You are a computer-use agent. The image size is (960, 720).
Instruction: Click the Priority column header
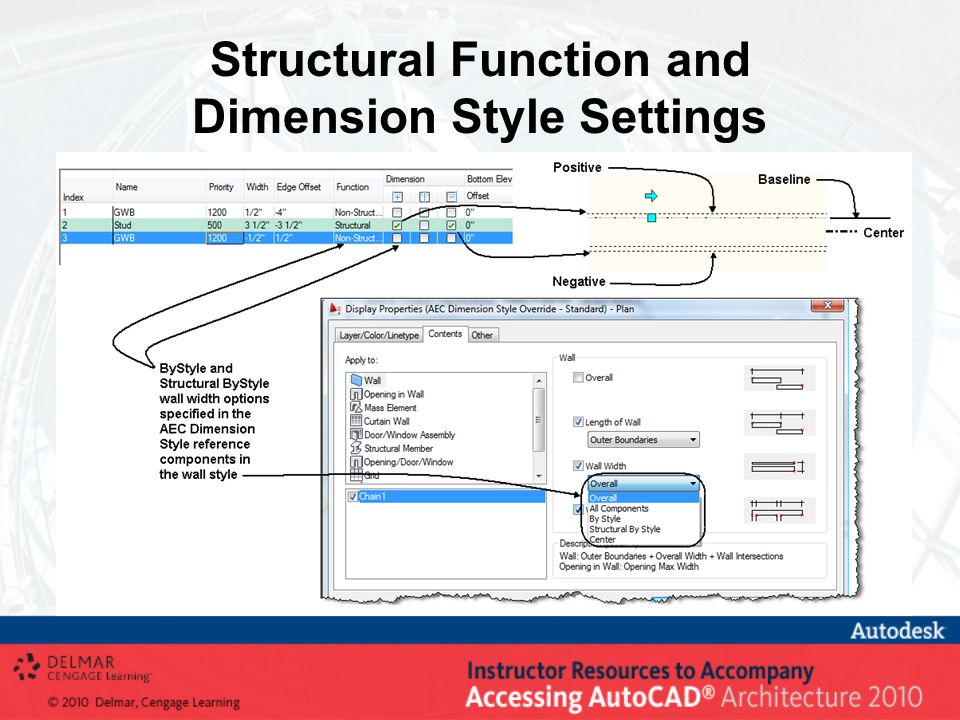click(221, 187)
